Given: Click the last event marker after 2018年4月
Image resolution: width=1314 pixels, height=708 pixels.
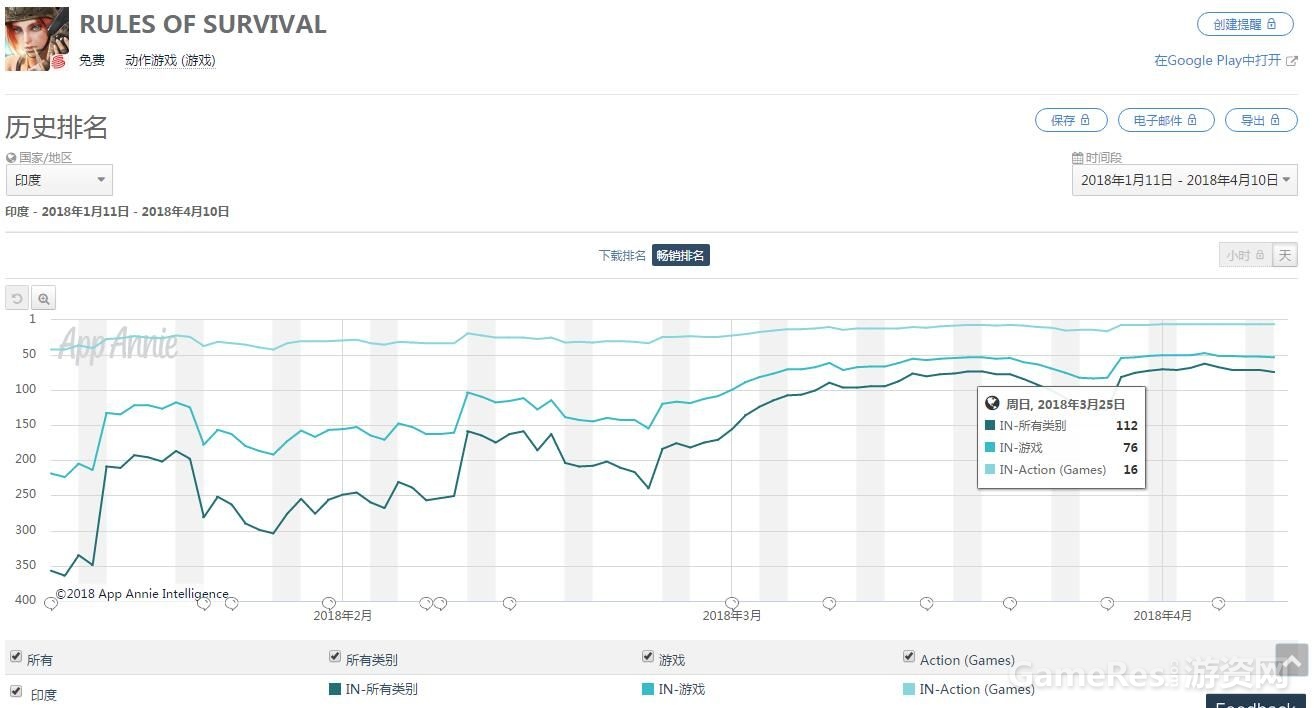Looking at the screenshot, I should [1218, 603].
